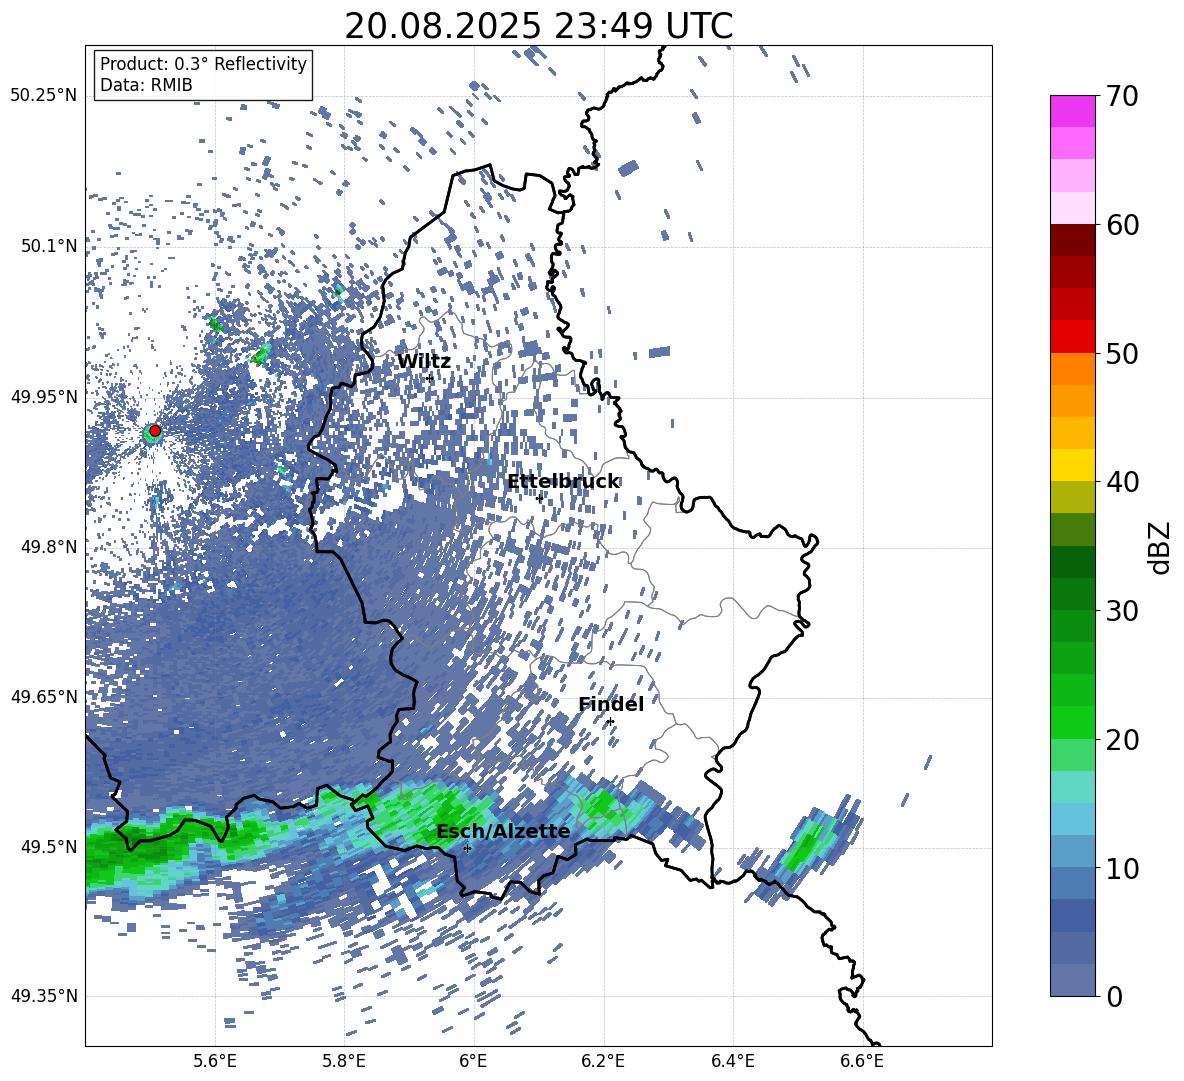Click the 49.65°N latitude label
This screenshot has height=1081, width=1184.
[x=44, y=696]
